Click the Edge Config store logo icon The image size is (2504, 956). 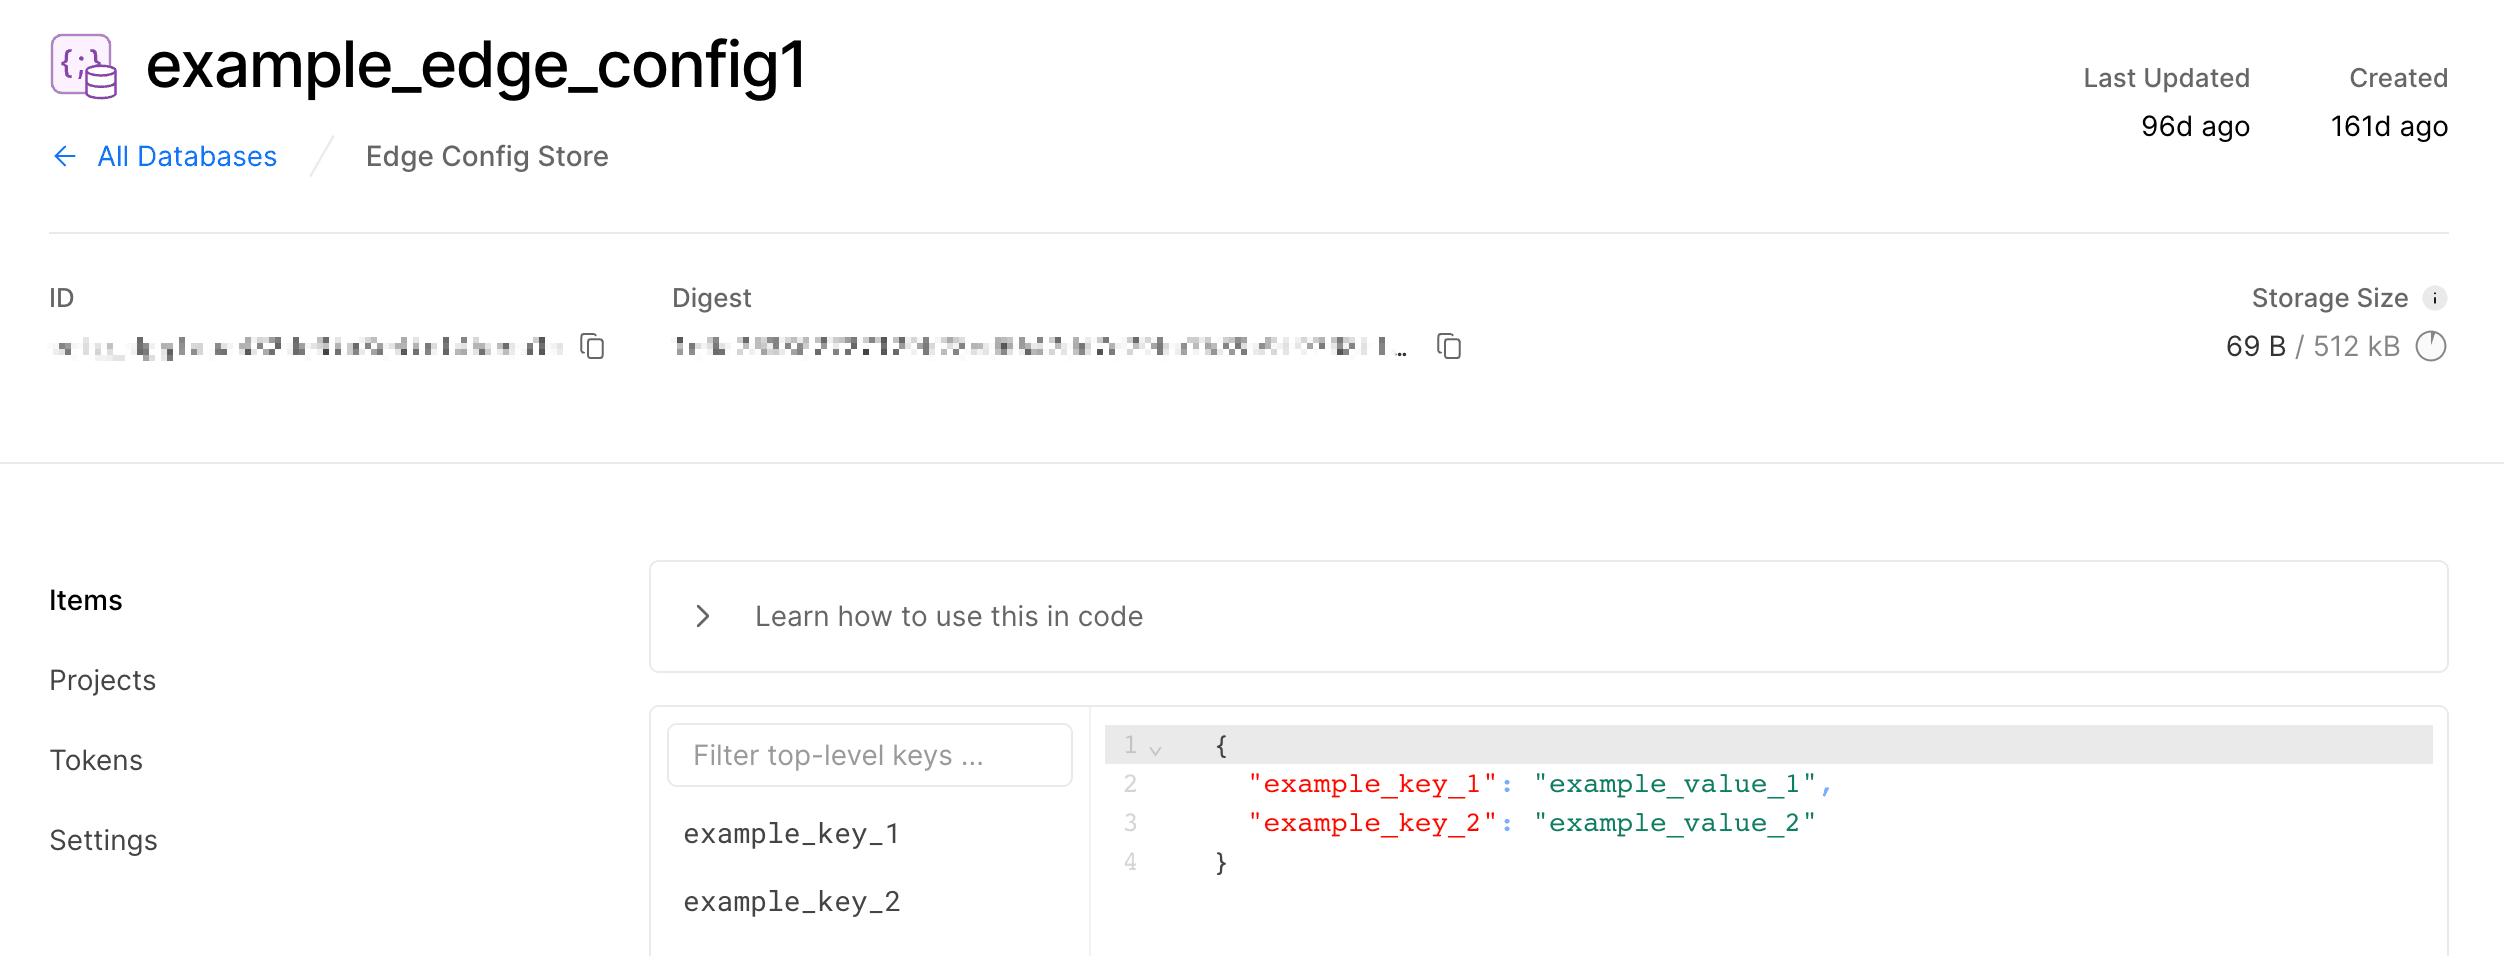(x=84, y=66)
